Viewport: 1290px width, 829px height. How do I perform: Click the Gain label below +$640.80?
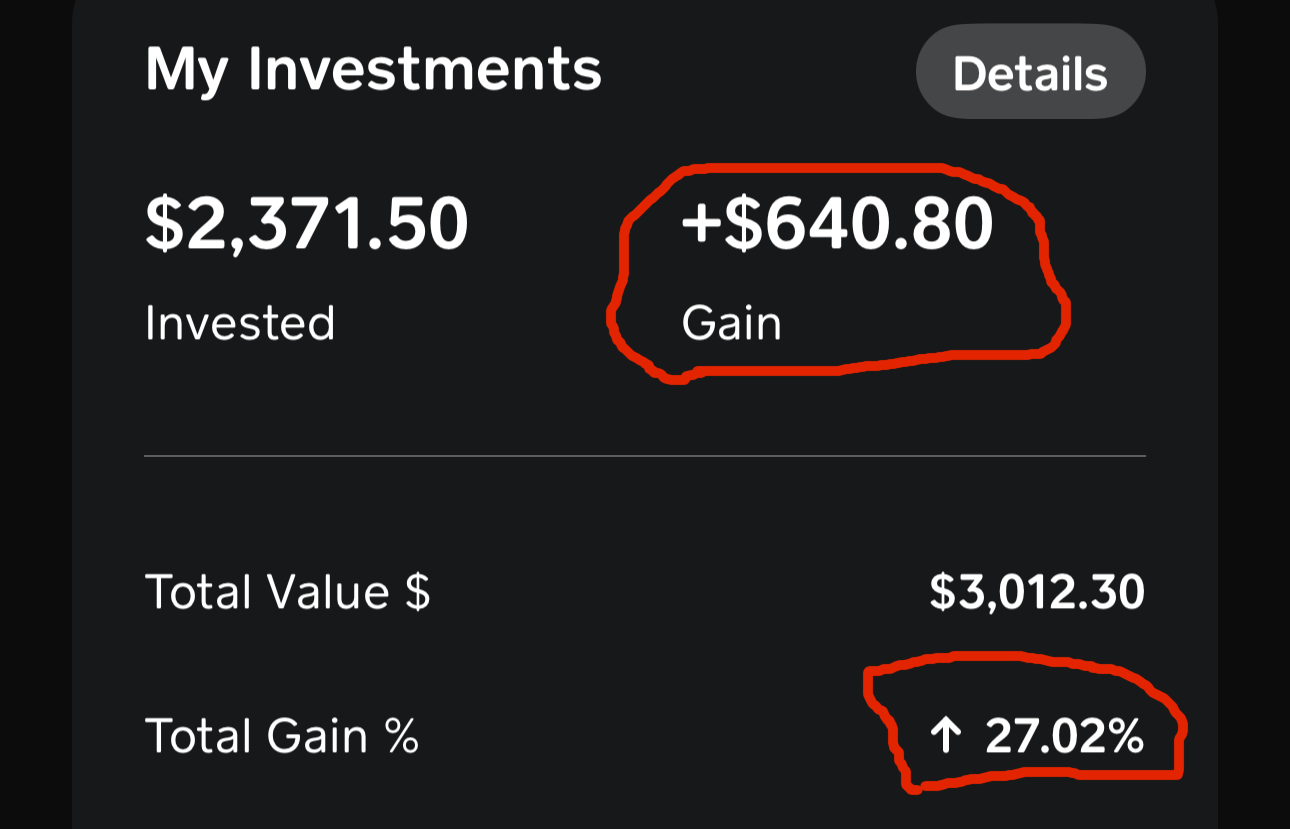[731, 323]
